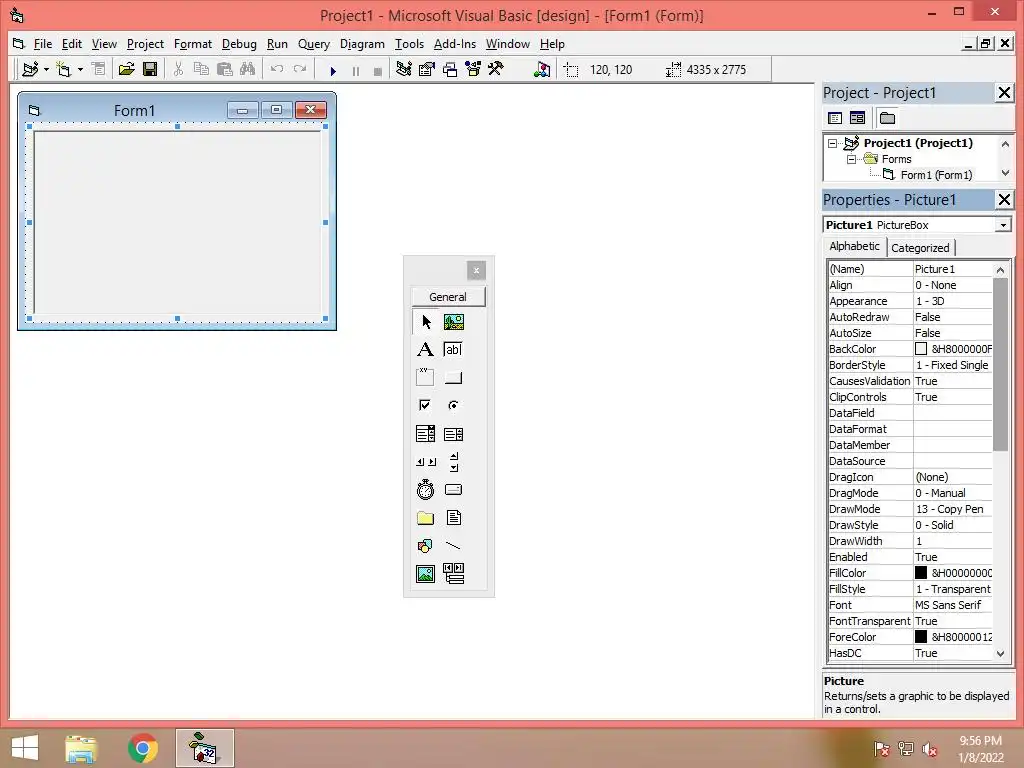
Task: Close the Properties - Picture1 panel
Action: [1004, 200]
